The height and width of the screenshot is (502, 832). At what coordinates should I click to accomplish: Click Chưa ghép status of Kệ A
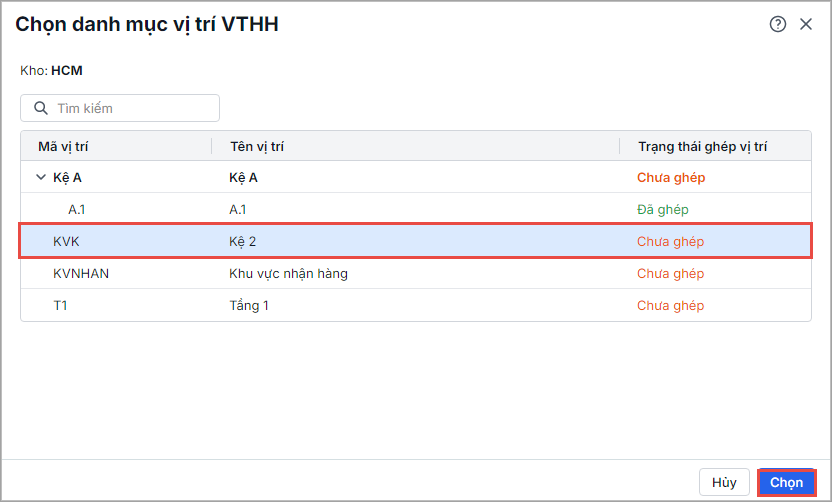[x=671, y=178]
